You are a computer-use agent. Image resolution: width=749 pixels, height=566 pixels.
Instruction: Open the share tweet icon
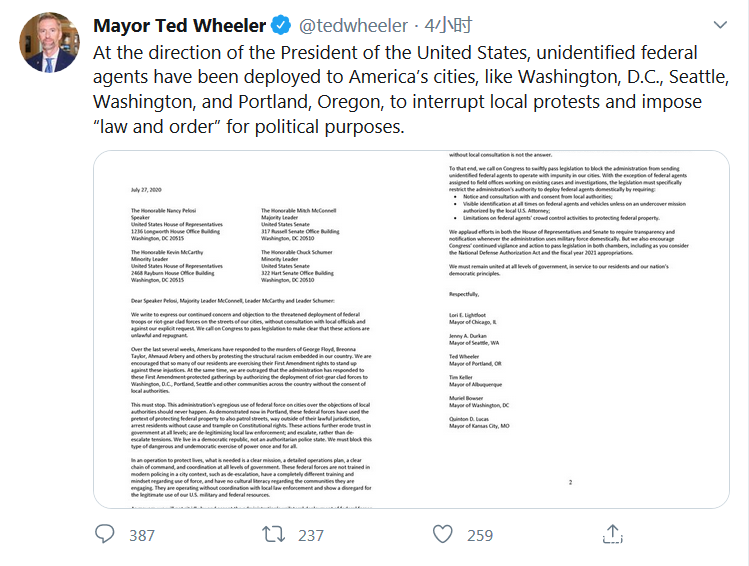(x=612, y=535)
